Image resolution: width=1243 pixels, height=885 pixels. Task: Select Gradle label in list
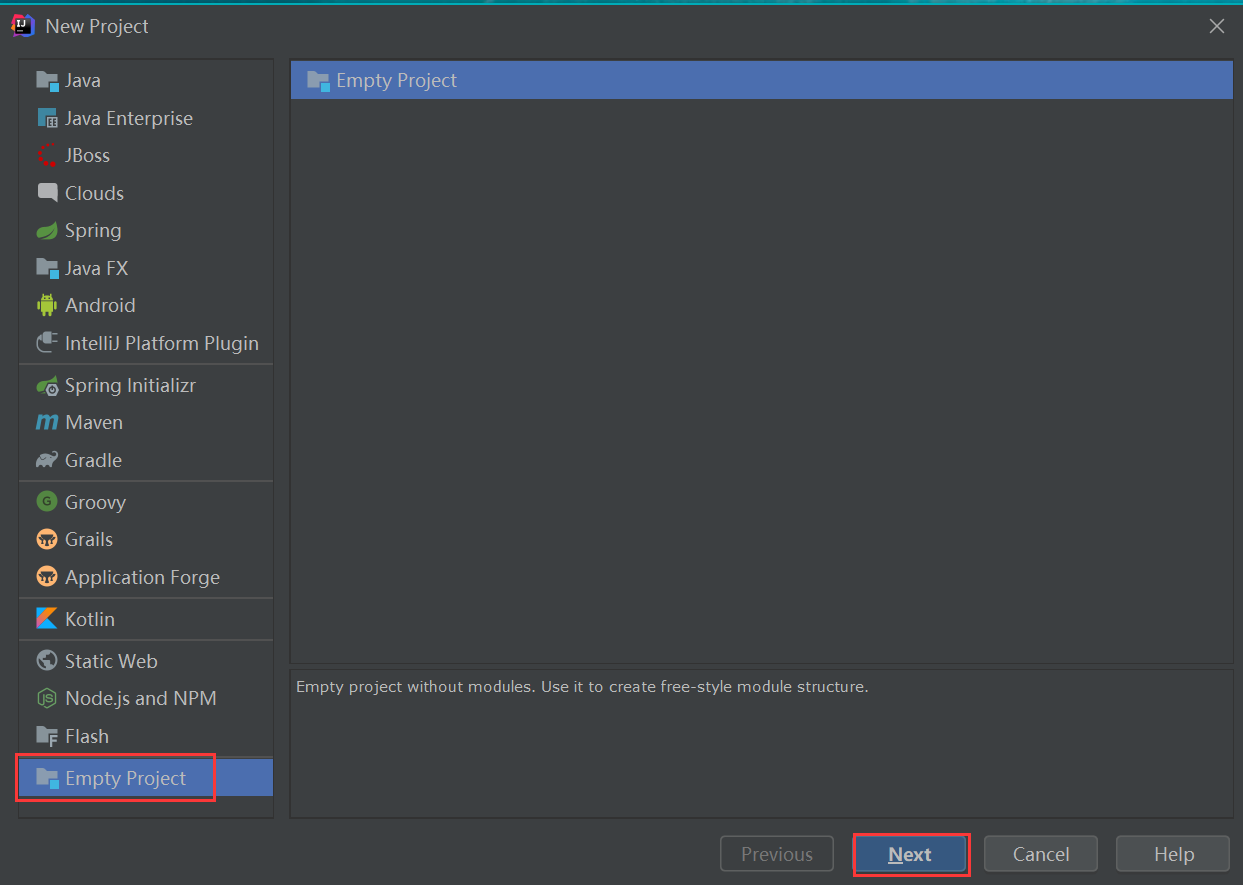point(94,460)
